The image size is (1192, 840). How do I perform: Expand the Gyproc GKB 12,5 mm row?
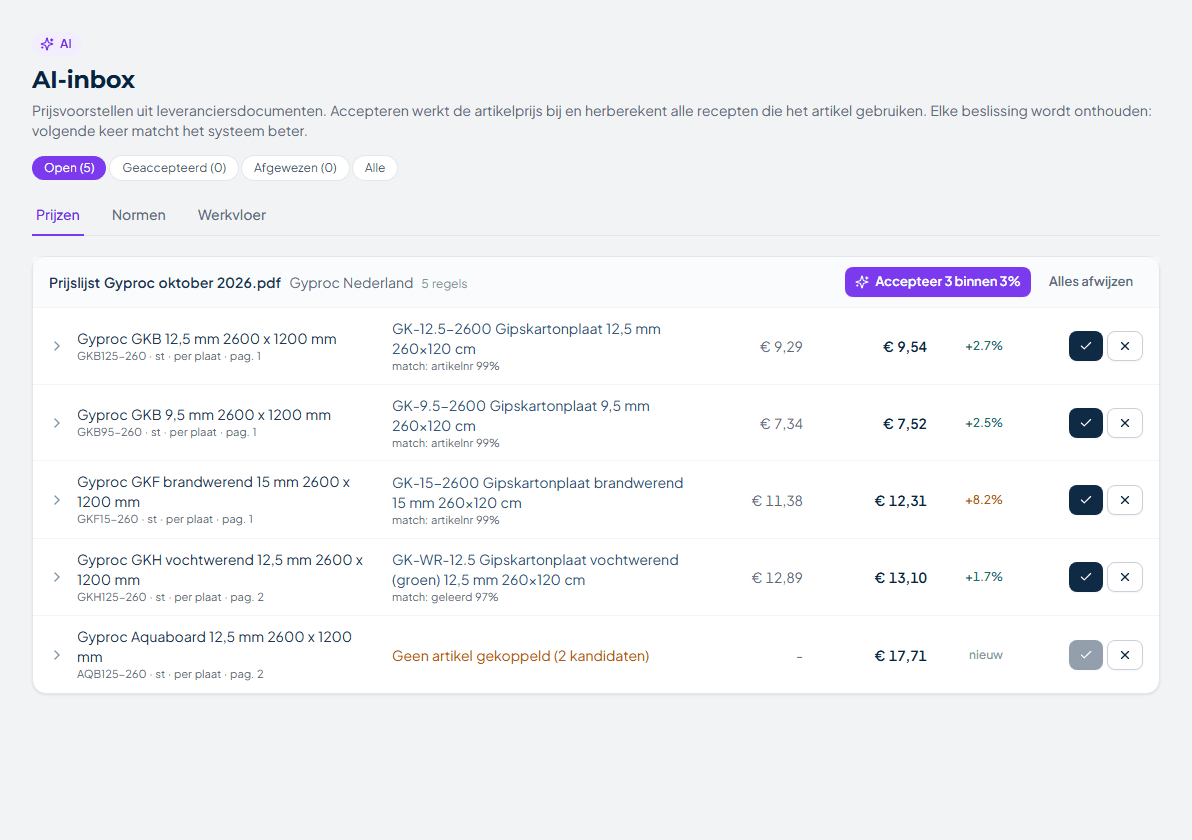(56, 347)
